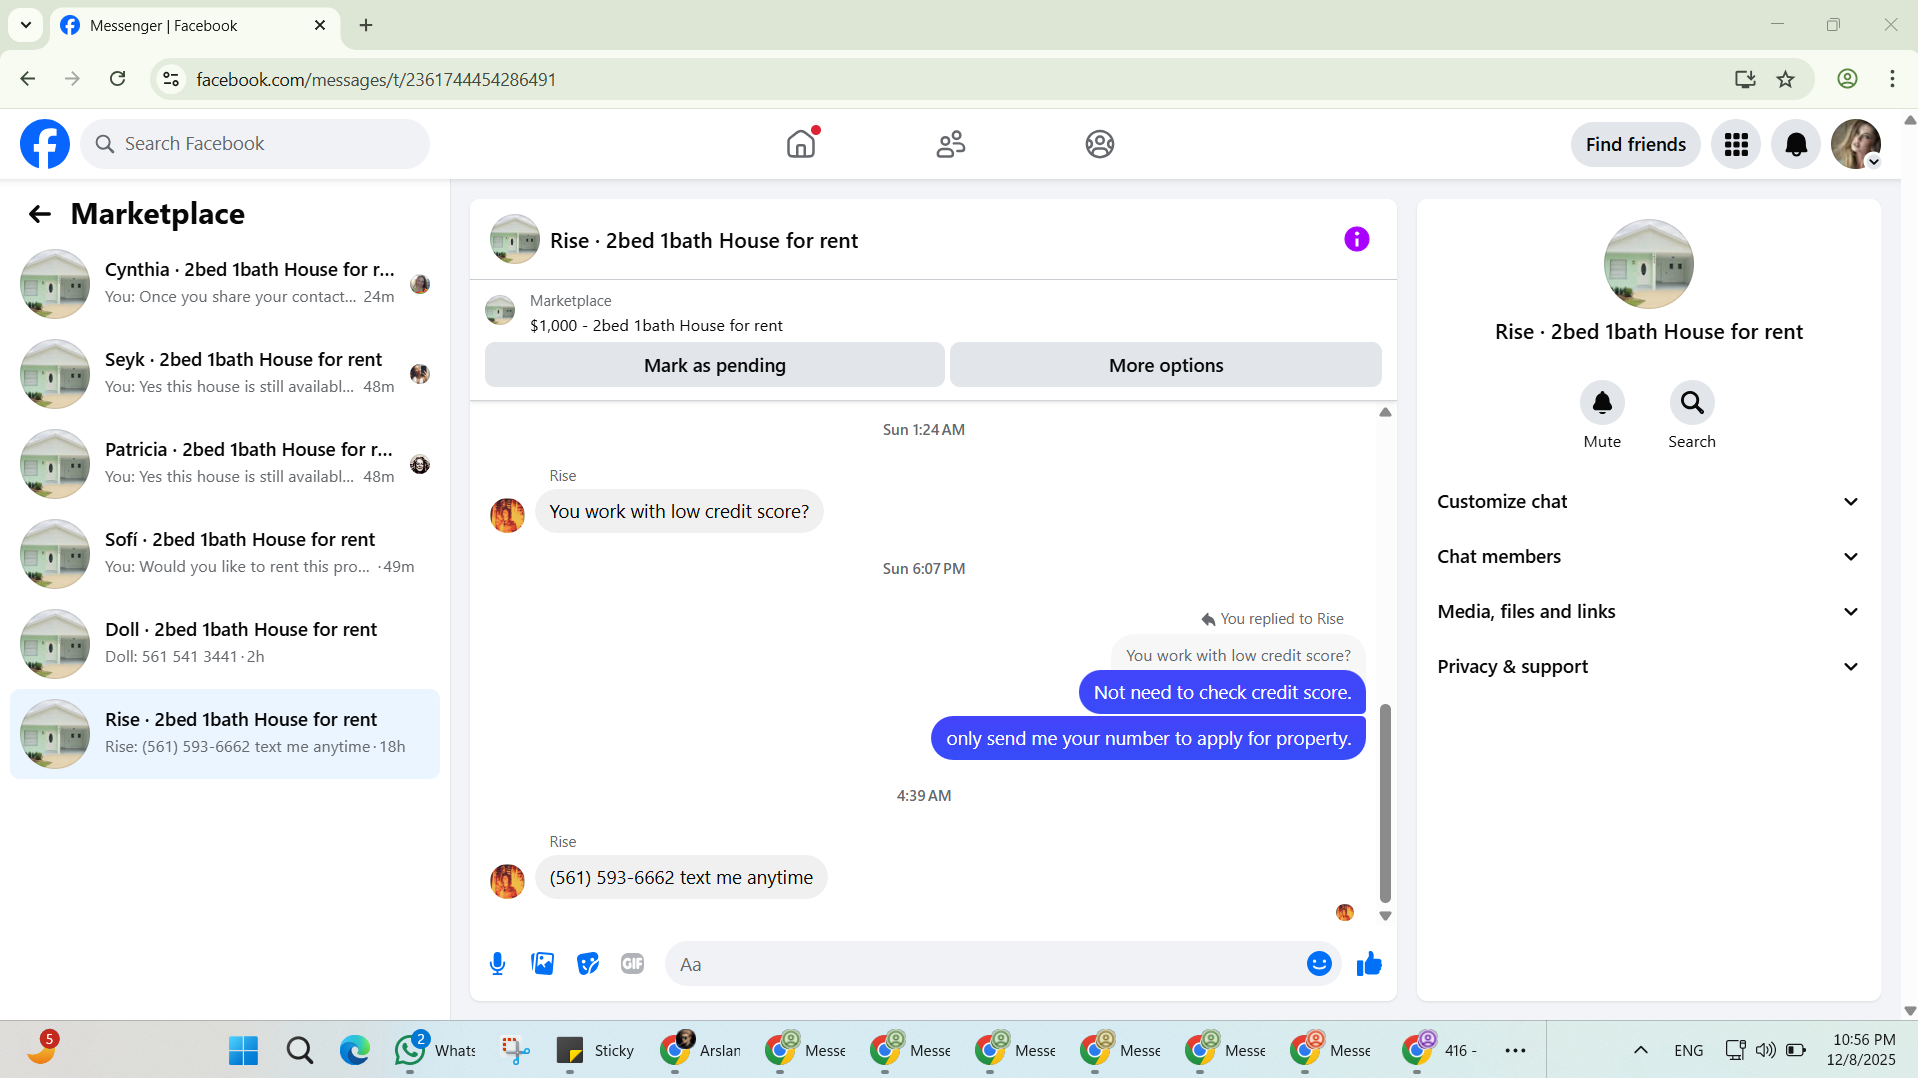Image resolution: width=1918 pixels, height=1078 pixels.
Task: Open Chrome menu three dots
Action: tap(1892, 79)
